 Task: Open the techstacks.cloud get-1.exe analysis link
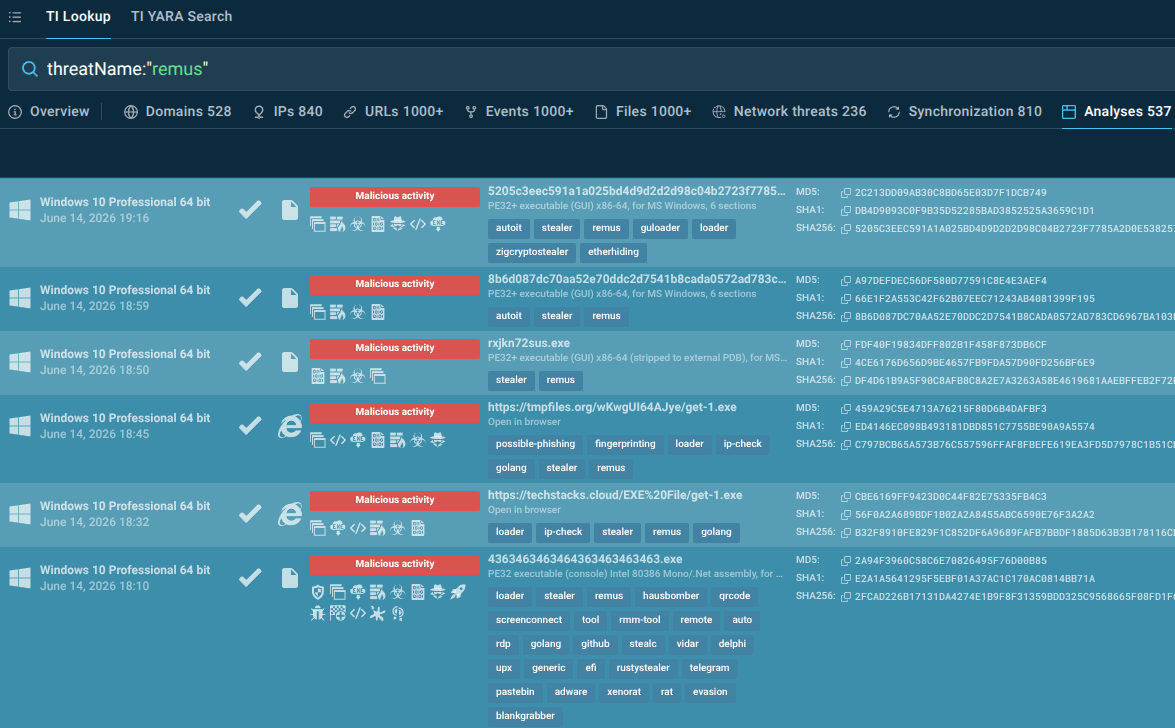[x=614, y=495]
